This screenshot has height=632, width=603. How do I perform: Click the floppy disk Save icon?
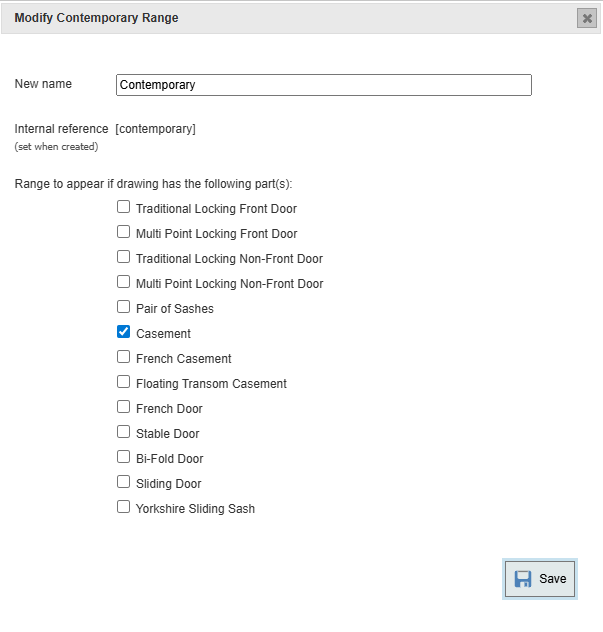tap(523, 579)
